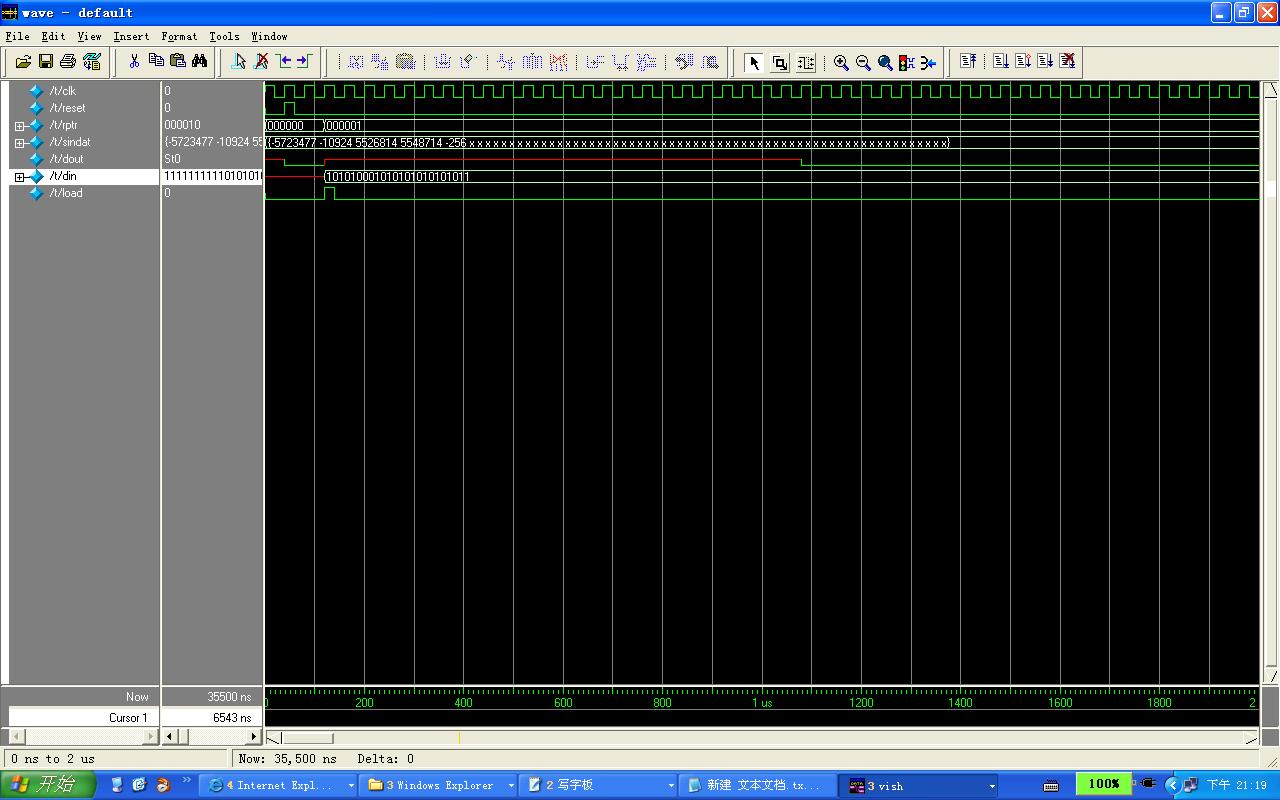The height and width of the screenshot is (800, 1280).
Task: Click the Print icon in toolbar
Action: (68, 62)
